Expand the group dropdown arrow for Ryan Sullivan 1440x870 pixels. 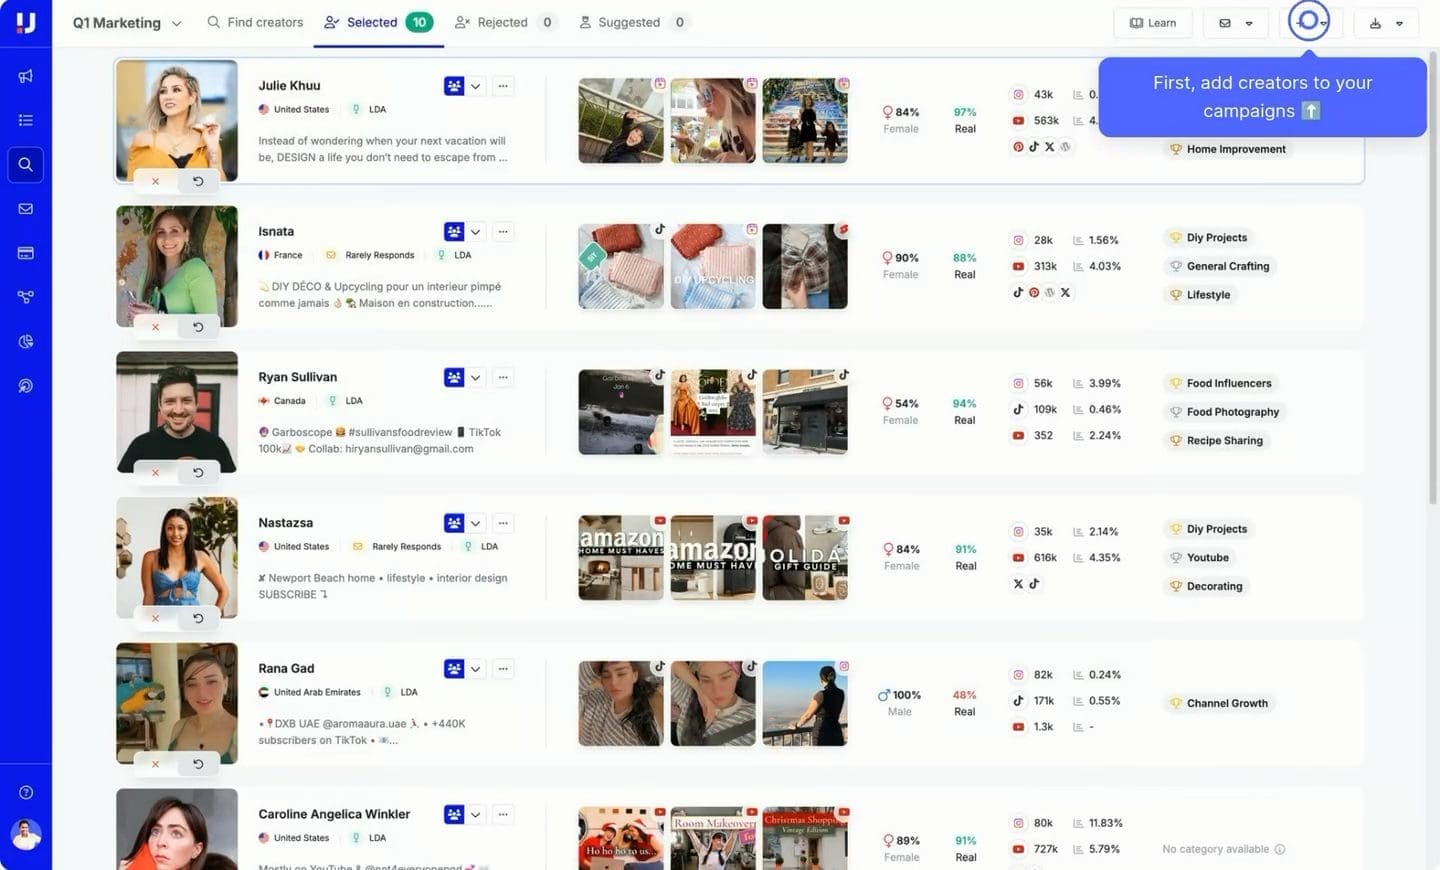click(476, 377)
